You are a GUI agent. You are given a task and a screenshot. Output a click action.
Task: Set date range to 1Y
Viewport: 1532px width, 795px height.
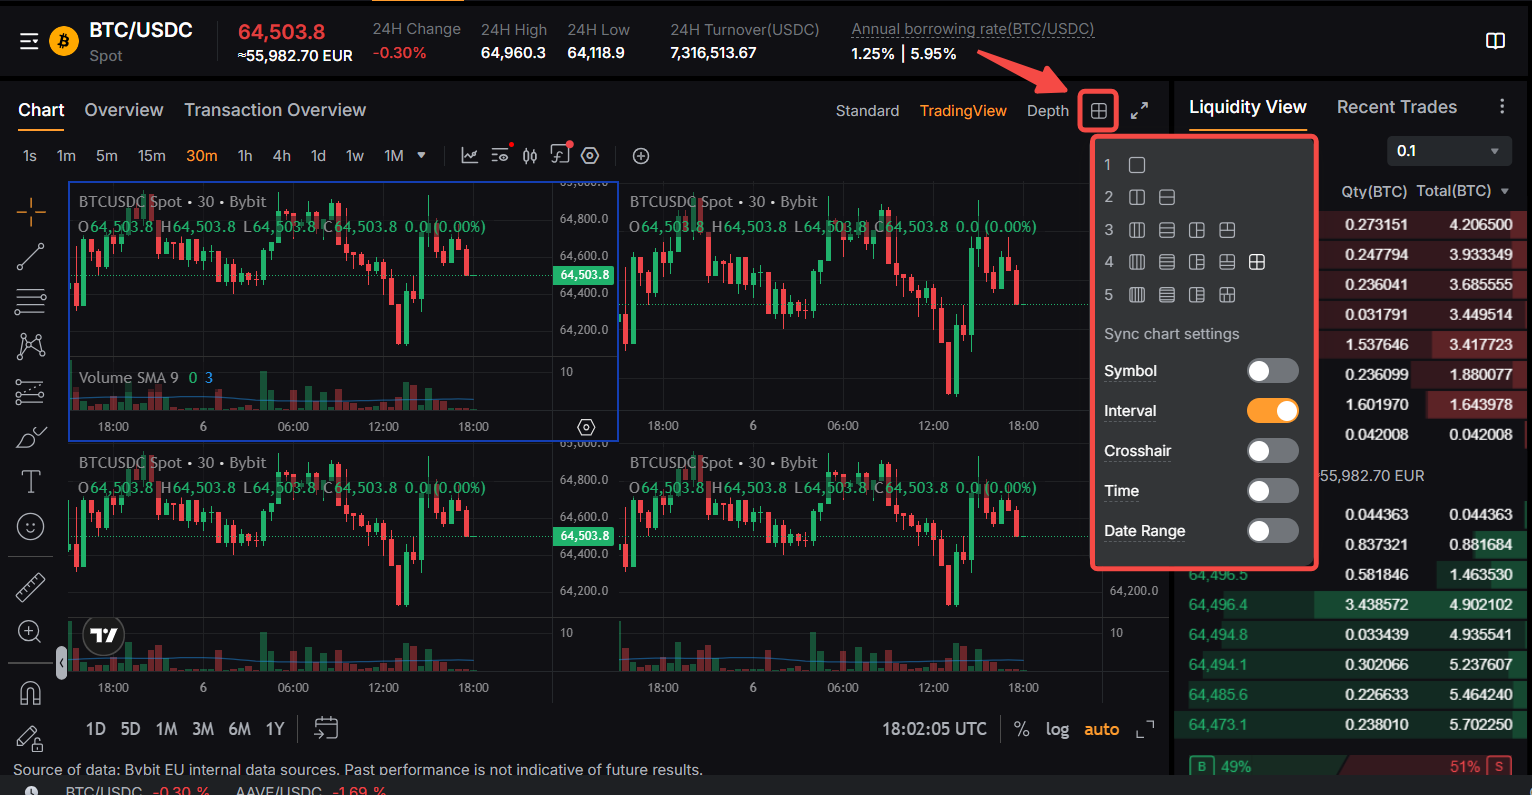[275, 729]
